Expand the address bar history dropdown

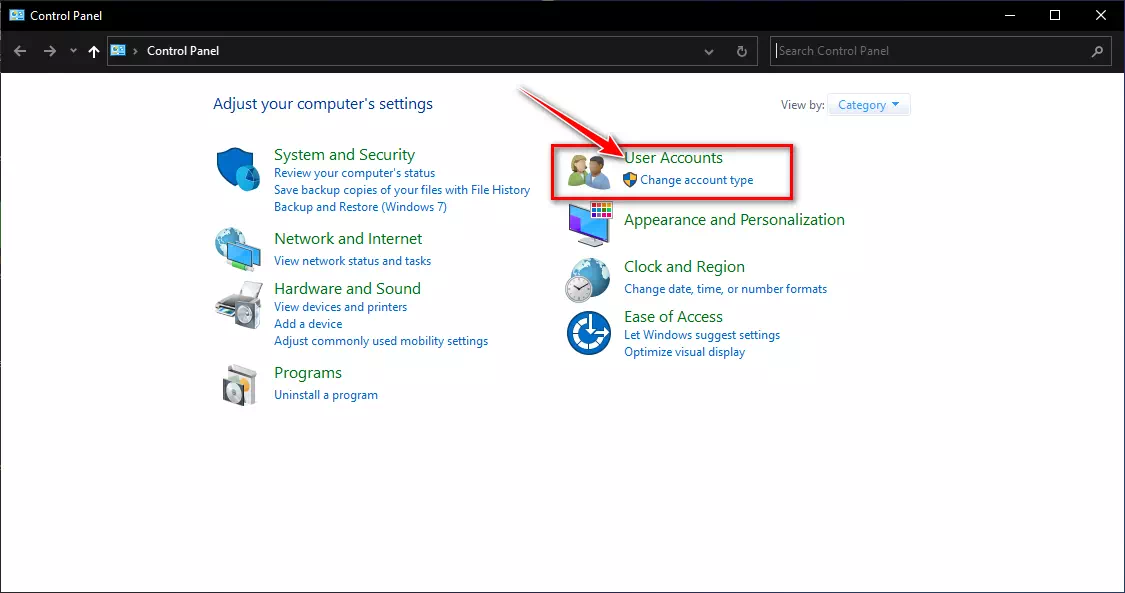[x=709, y=52]
